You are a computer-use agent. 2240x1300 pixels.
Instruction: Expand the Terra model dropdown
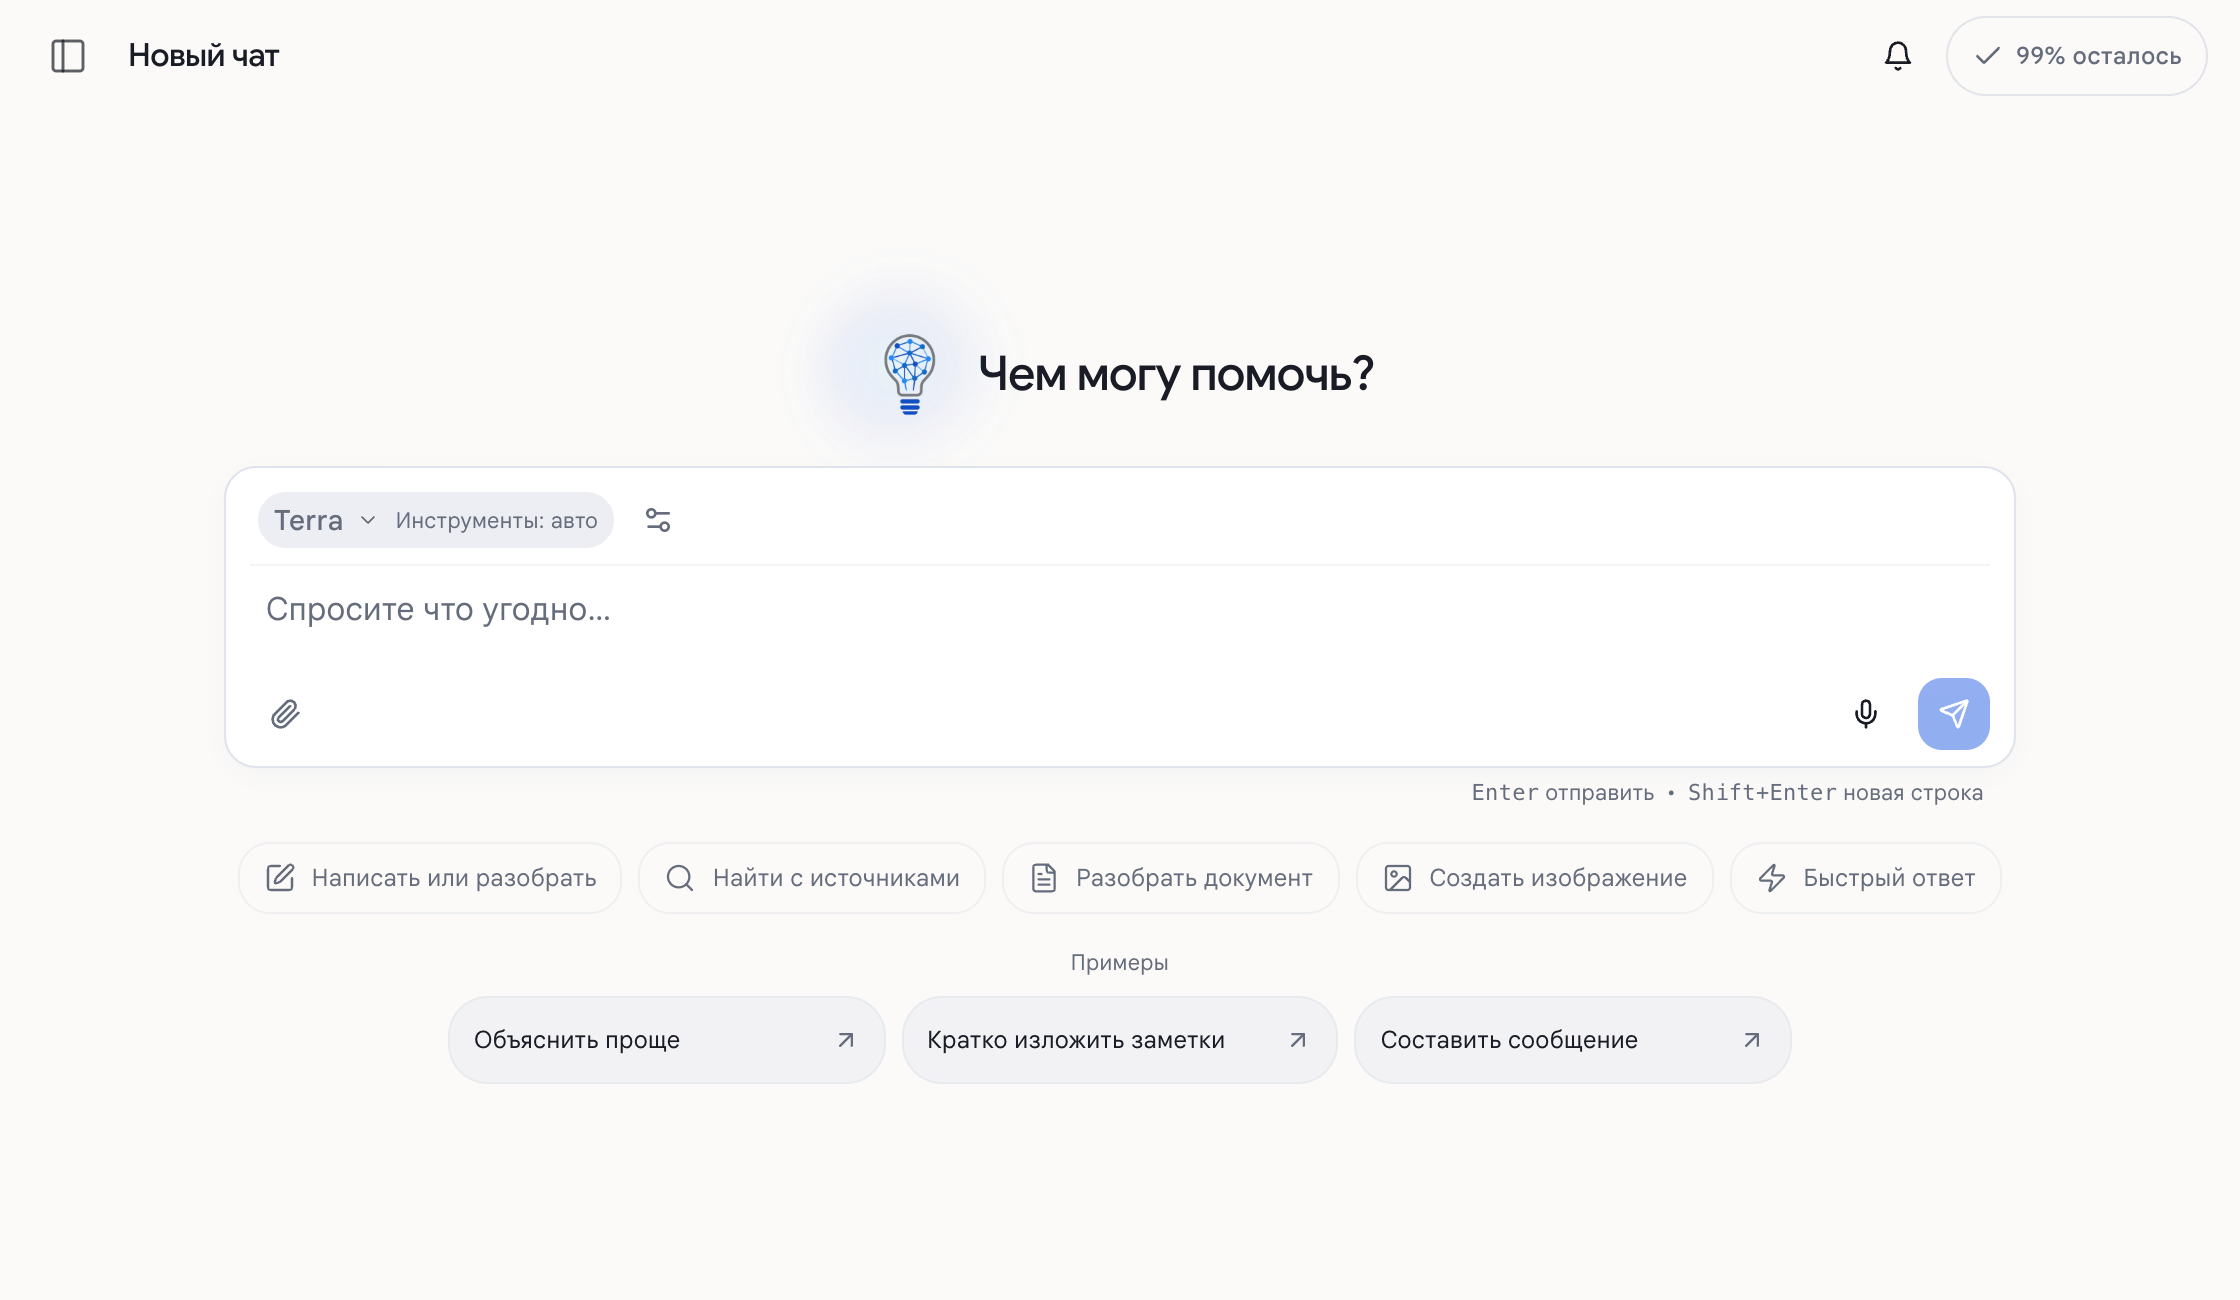(x=324, y=520)
